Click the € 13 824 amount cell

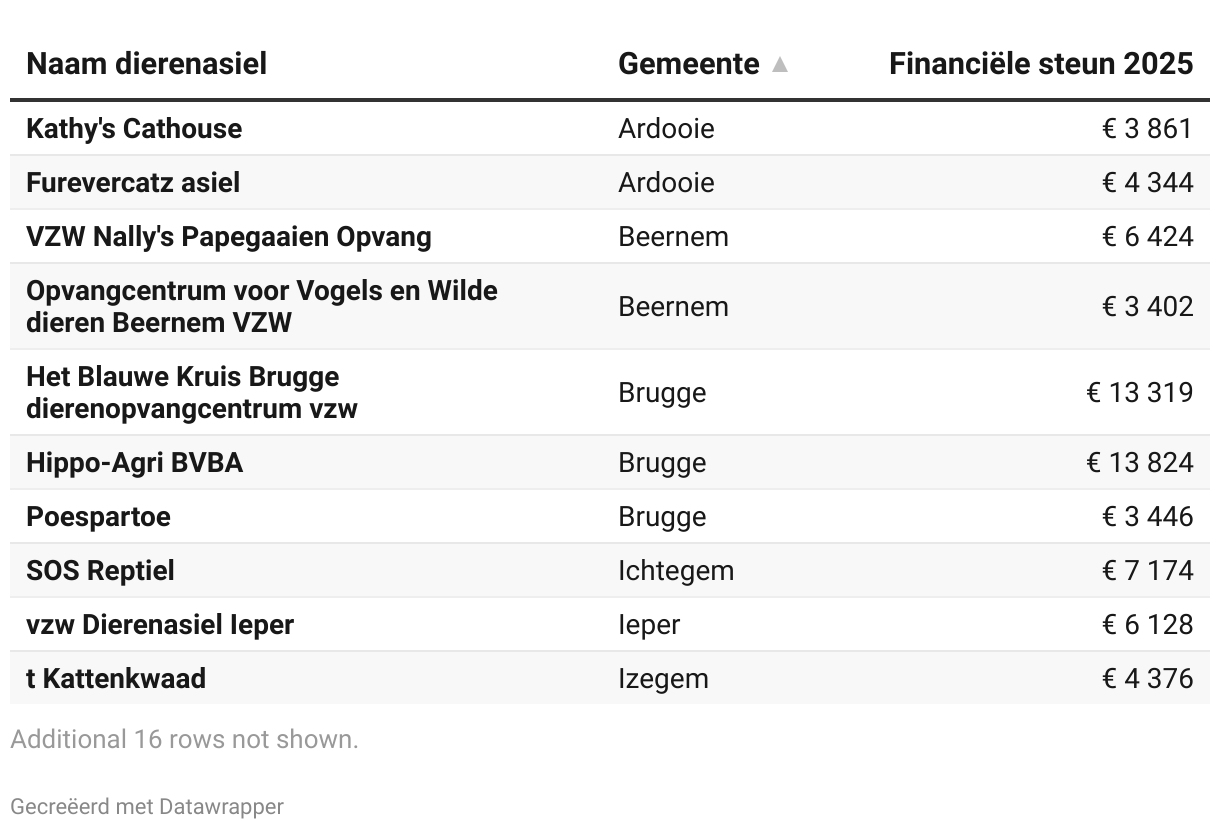[x=1139, y=462]
